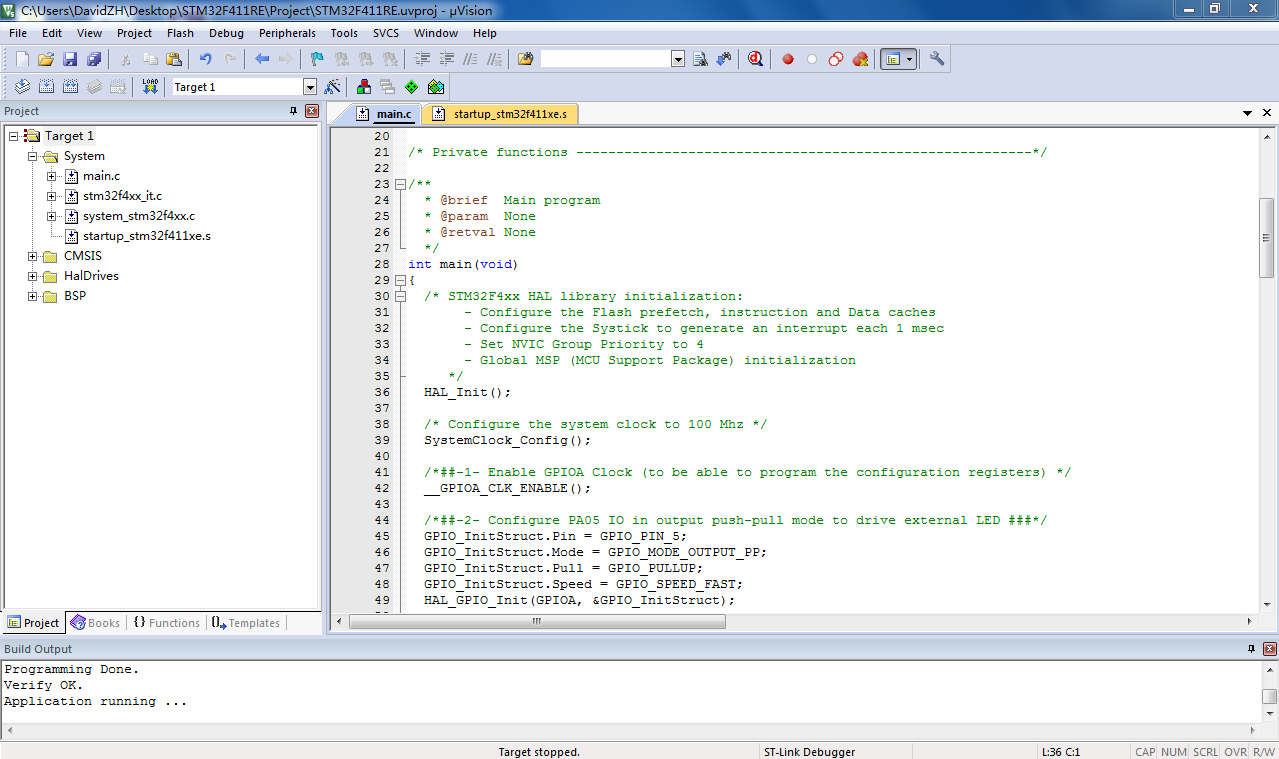Click the editor's horizontal scrollbar thumb
This screenshot has height=759, width=1279.
pos(538,621)
